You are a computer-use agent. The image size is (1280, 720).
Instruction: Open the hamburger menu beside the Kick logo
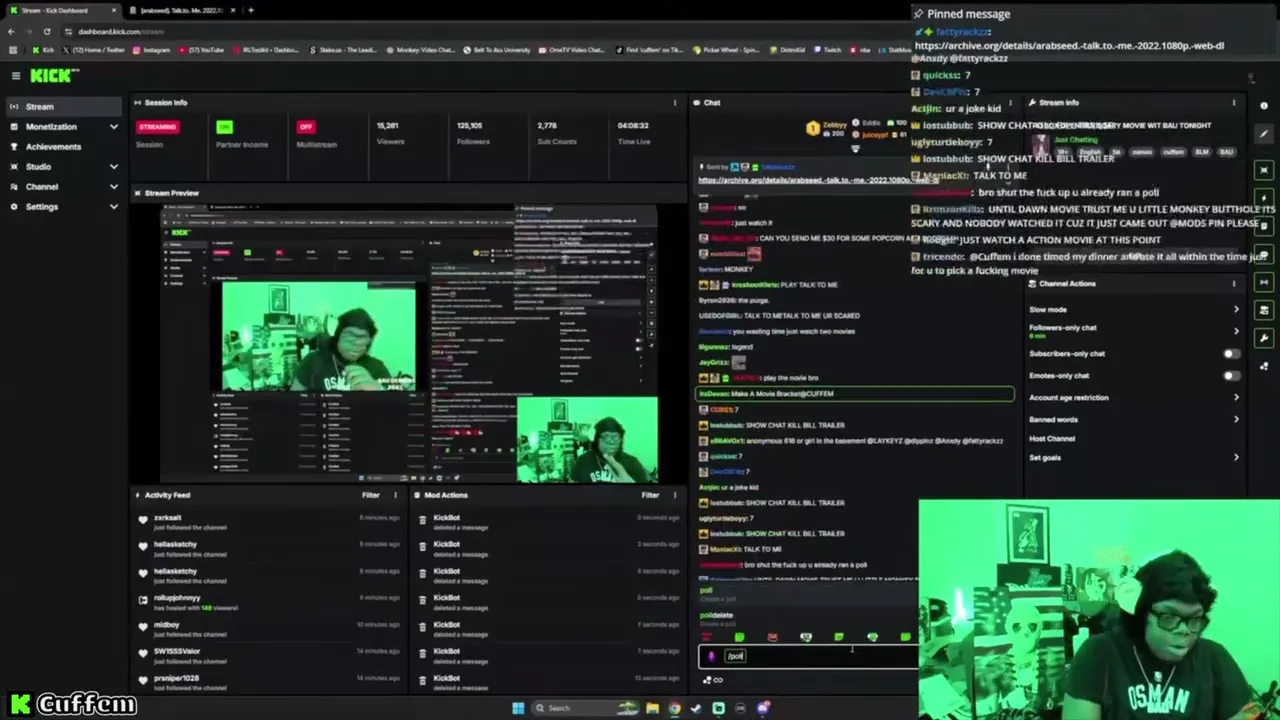tap(15, 76)
